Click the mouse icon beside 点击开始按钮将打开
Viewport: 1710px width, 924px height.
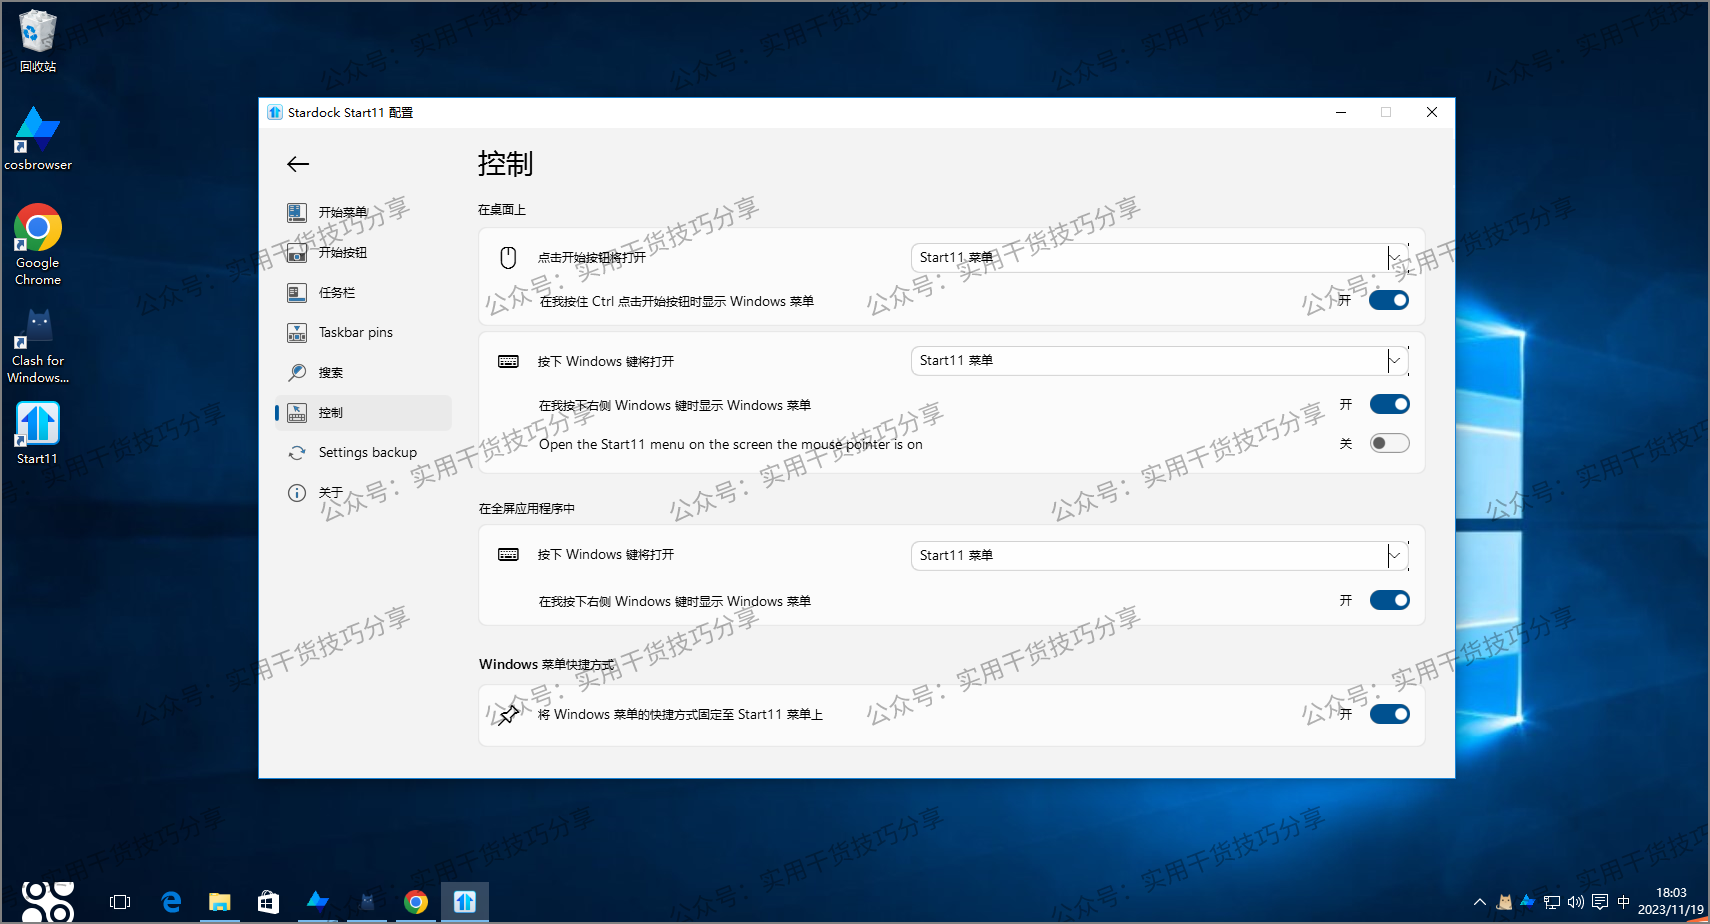(508, 257)
